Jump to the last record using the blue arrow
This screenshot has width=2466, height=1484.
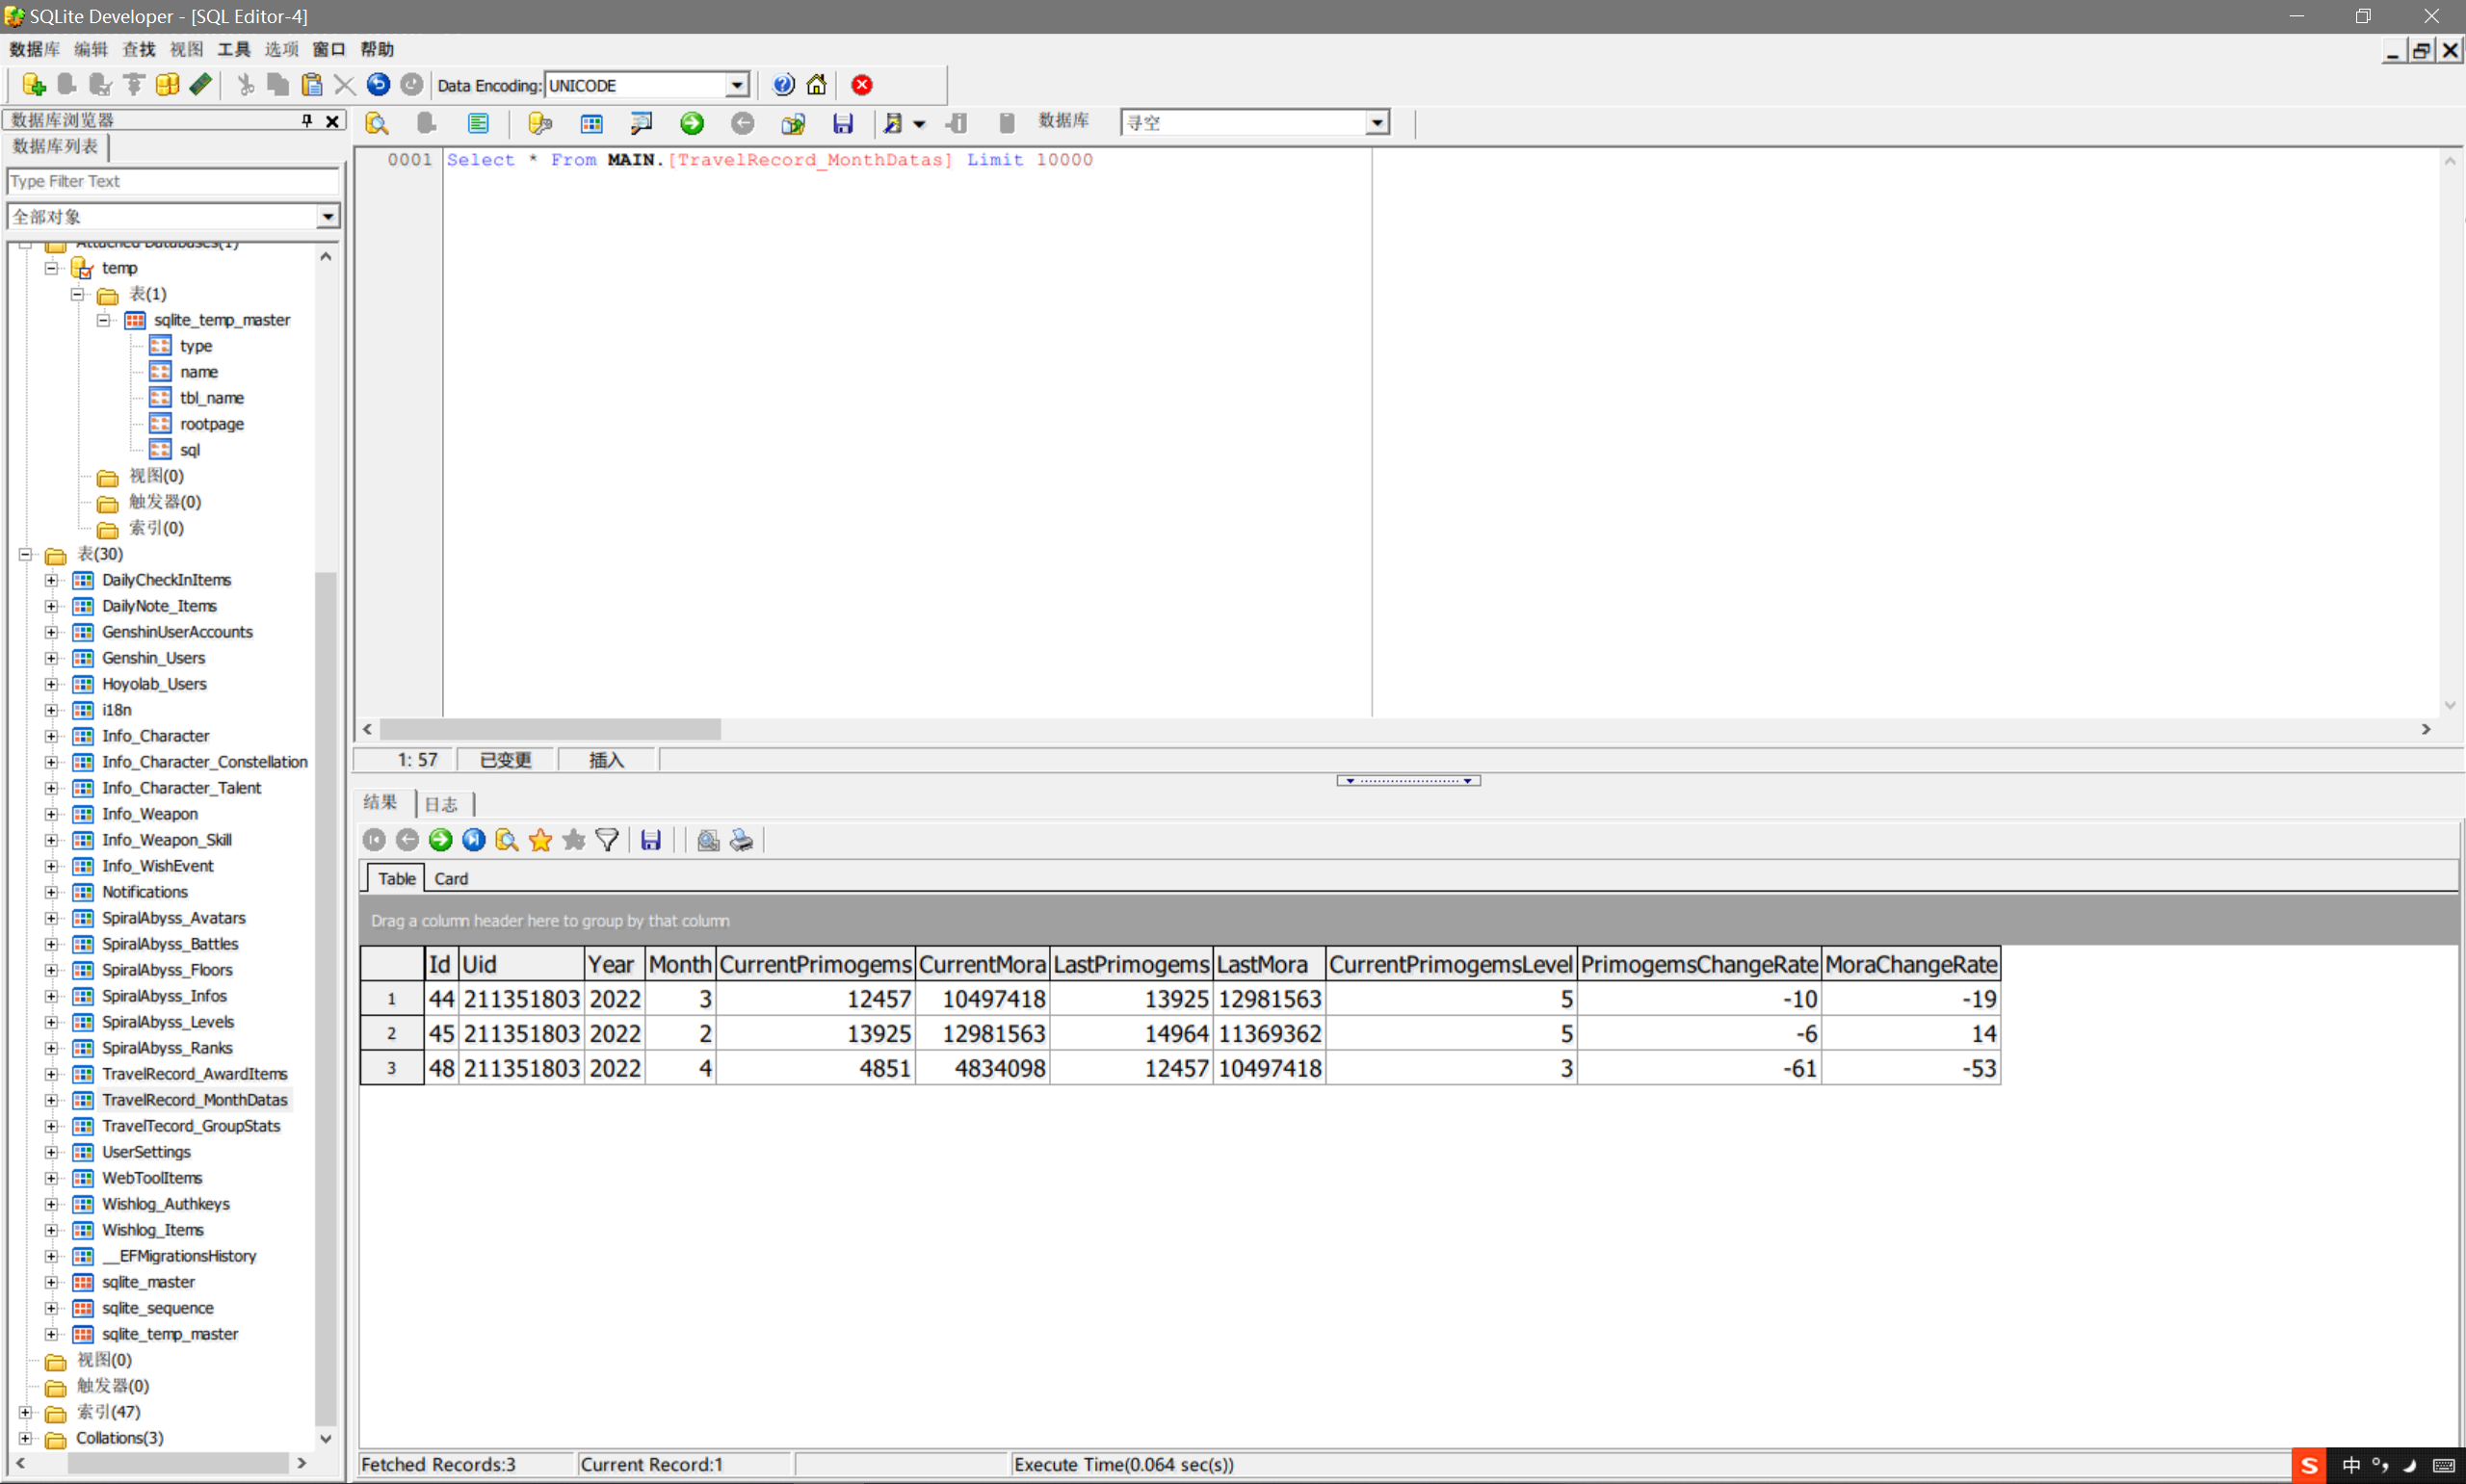(x=474, y=840)
